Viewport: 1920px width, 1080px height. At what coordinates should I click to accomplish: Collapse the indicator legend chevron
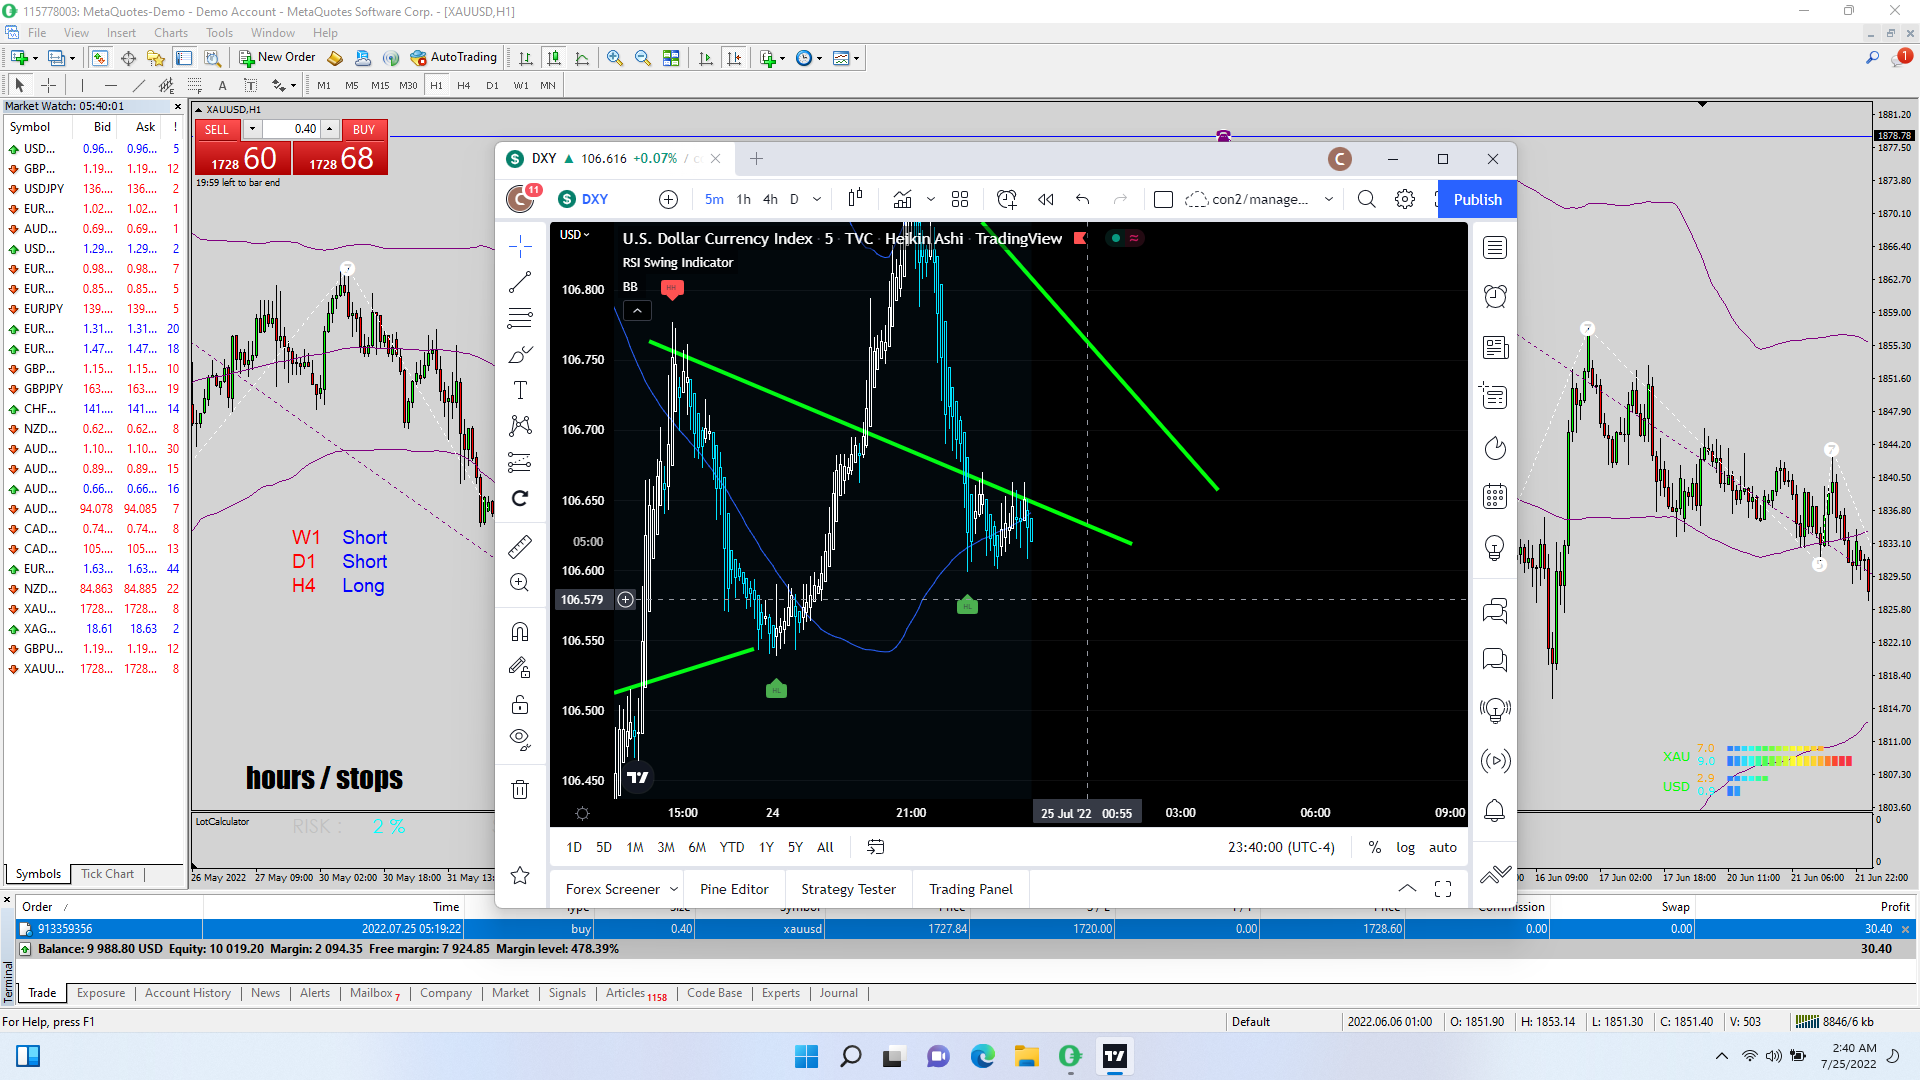click(x=637, y=311)
